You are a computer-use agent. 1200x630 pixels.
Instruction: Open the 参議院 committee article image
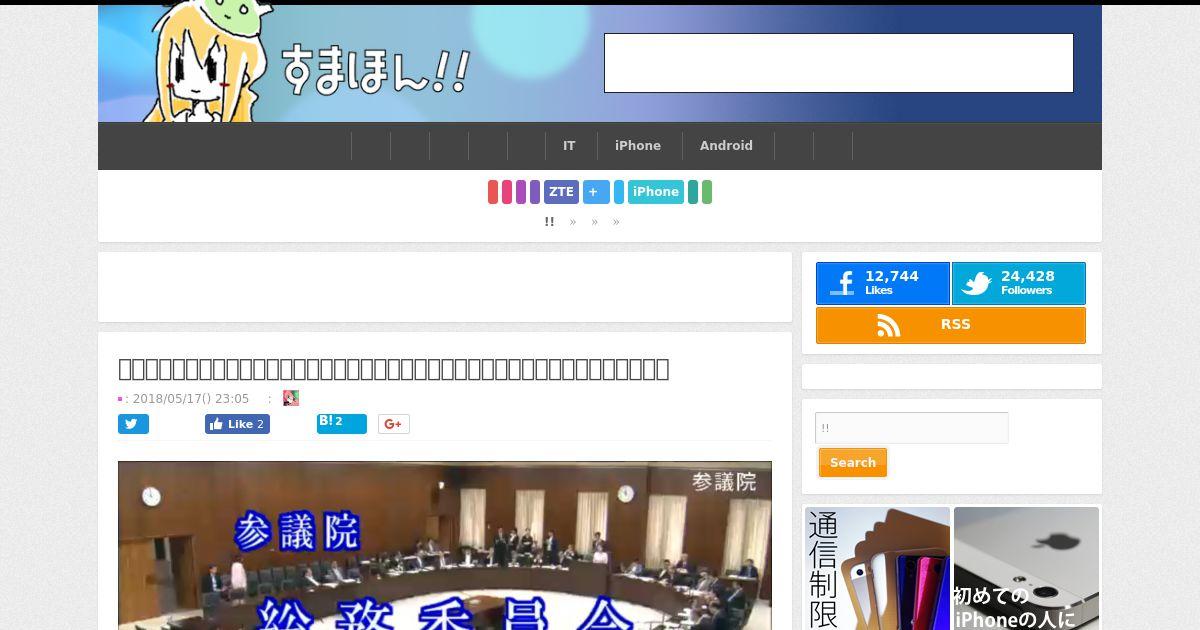(445, 545)
